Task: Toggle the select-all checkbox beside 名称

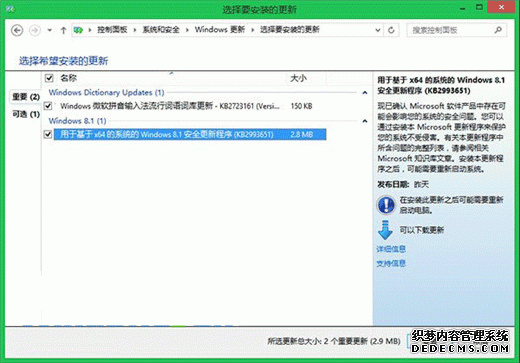Action: click(49, 78)
